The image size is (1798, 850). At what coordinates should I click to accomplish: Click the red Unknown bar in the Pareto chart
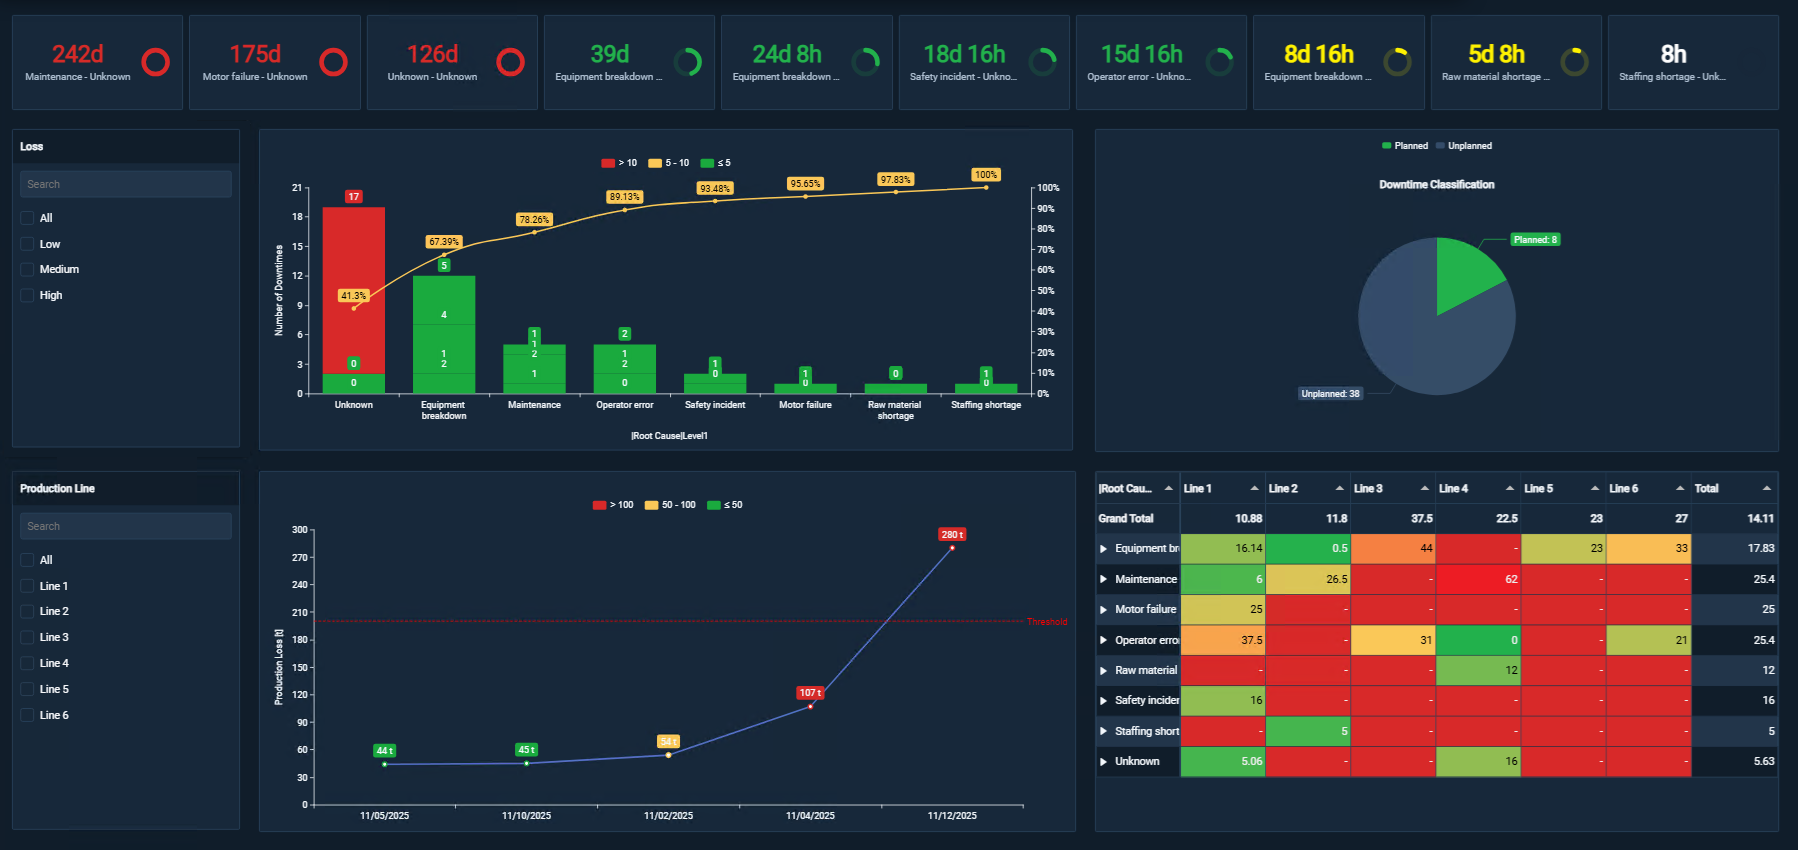click(354, 290)
